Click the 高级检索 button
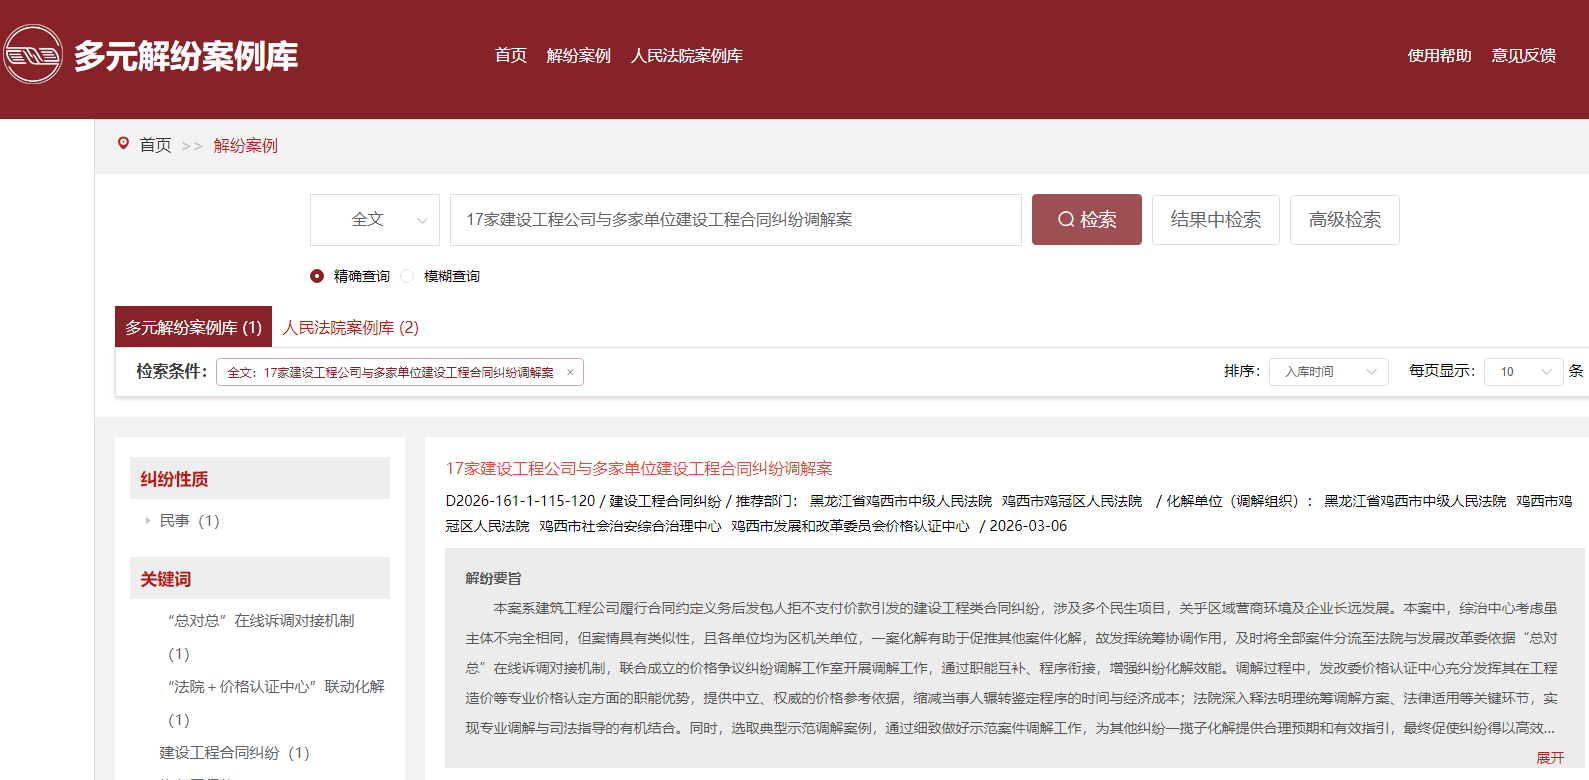The height and width of the screenshot is (780, 1589). [1344, 220]
